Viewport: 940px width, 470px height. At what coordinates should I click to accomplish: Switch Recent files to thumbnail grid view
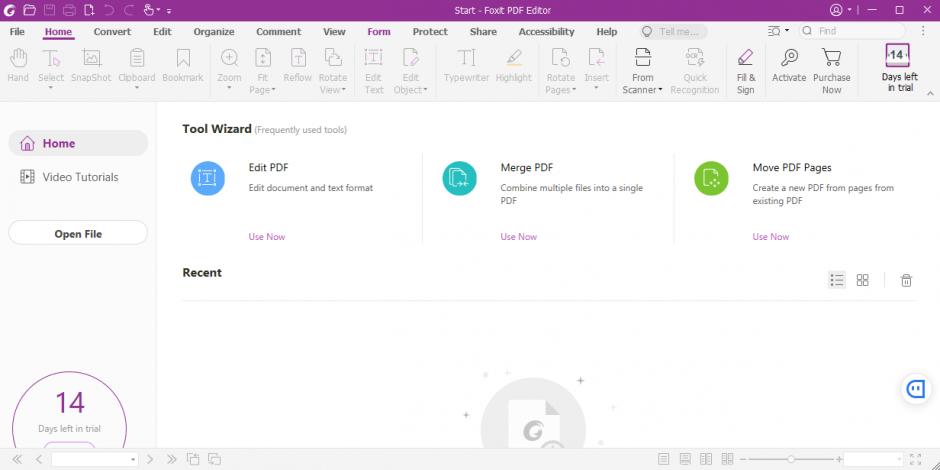tap(863, 280)
